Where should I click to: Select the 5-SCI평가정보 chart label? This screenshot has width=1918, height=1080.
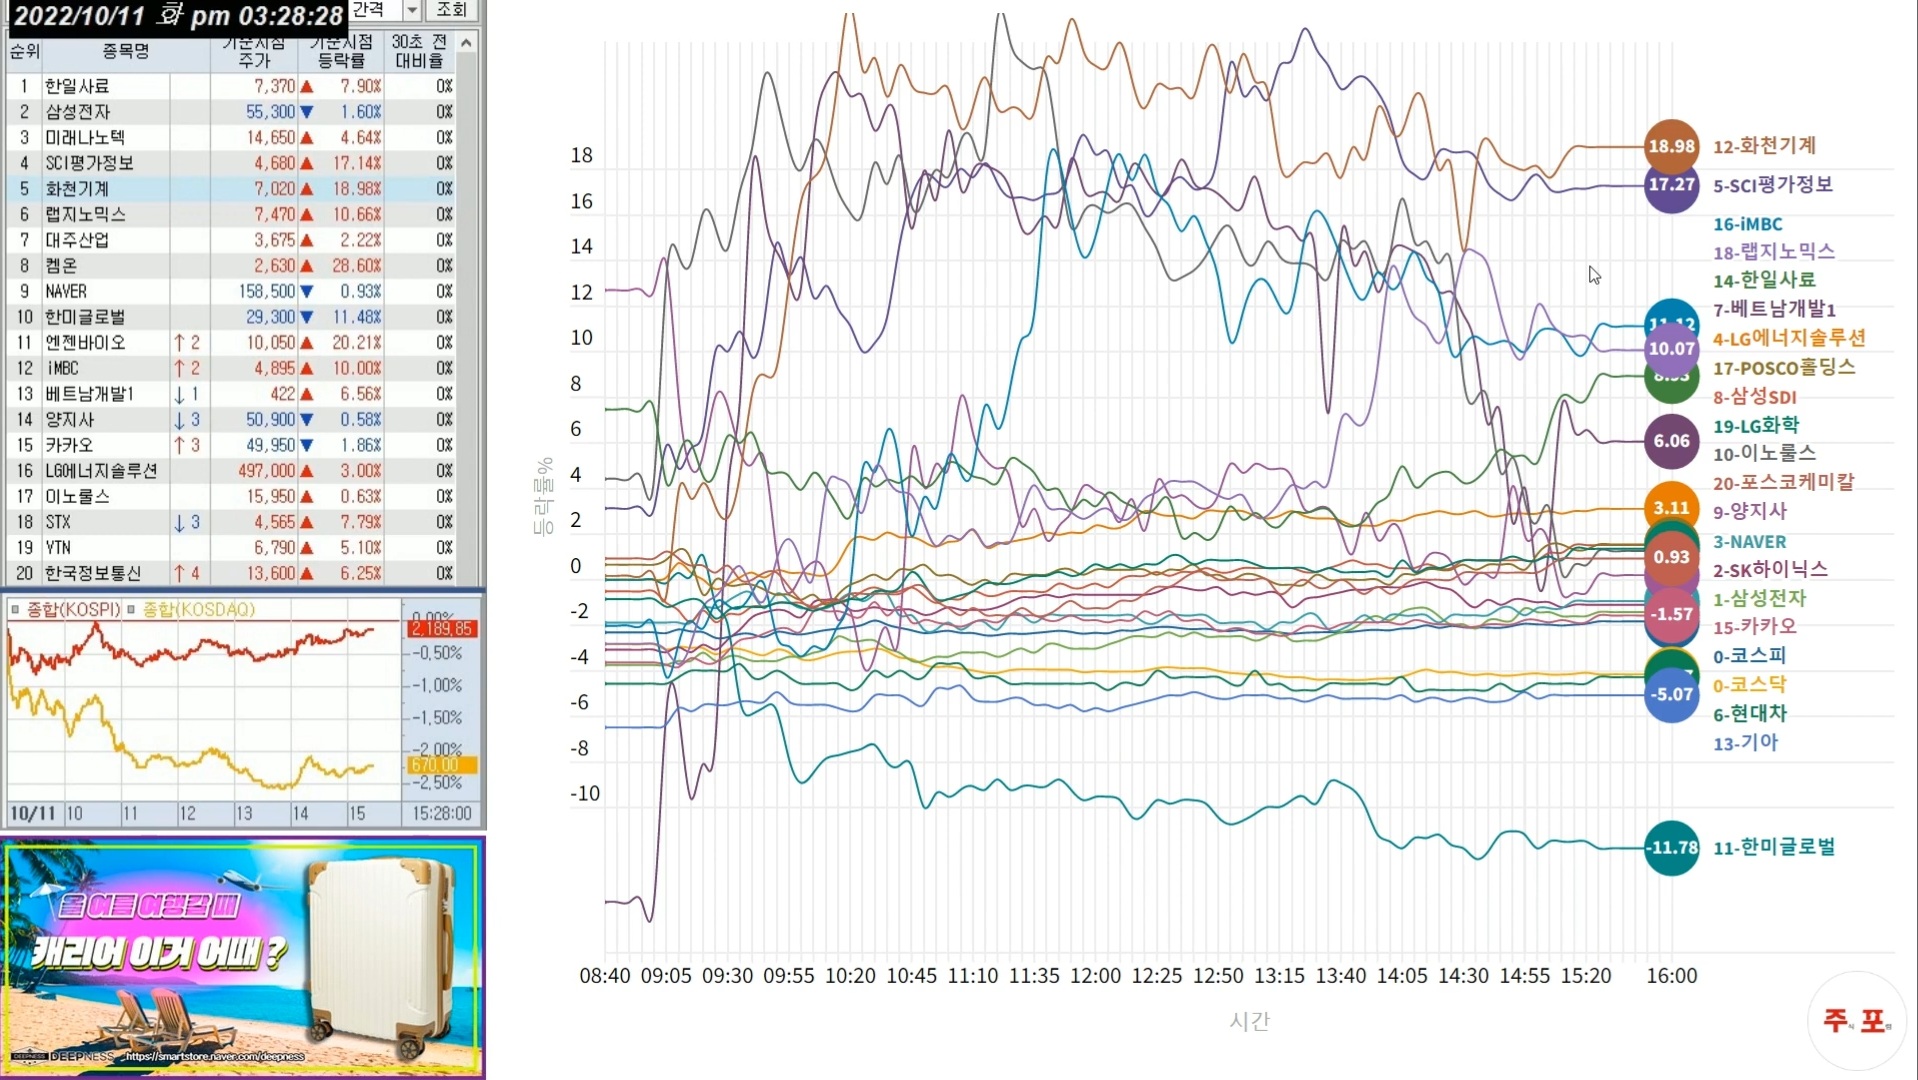1772,185
